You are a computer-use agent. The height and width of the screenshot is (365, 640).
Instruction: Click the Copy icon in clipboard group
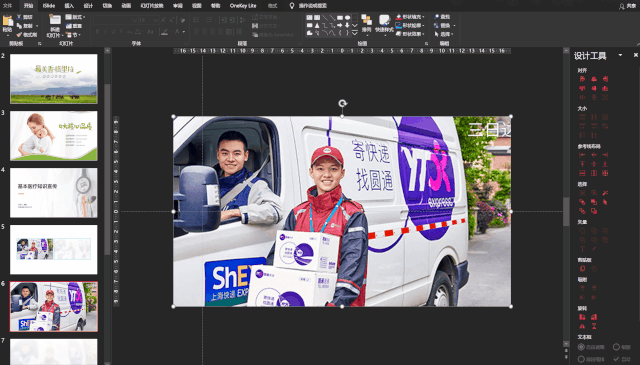19,26
